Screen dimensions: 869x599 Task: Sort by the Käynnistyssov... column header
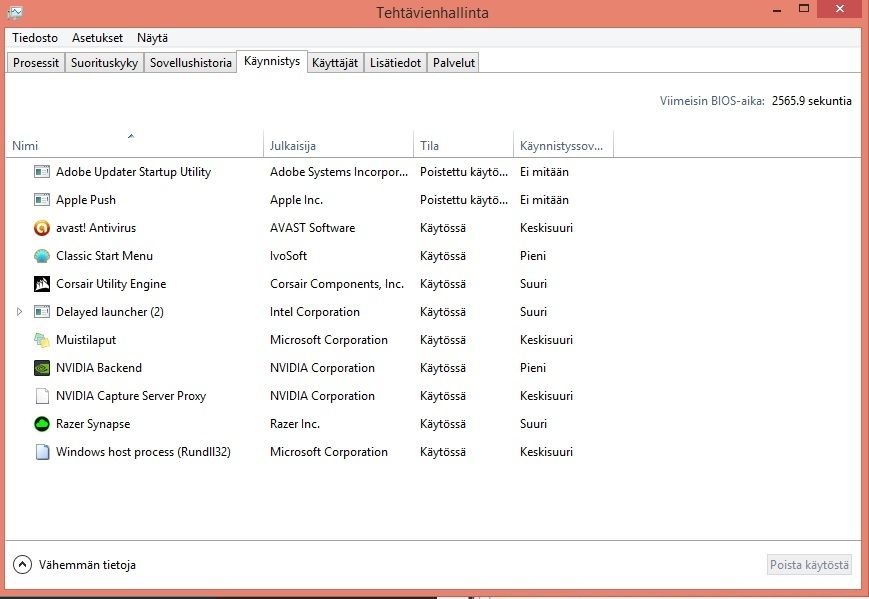tap(564, 145)
